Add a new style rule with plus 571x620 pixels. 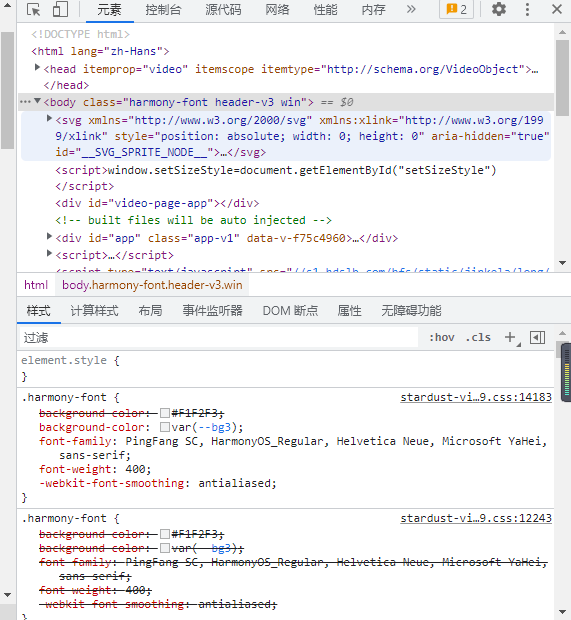pos(510,337)
